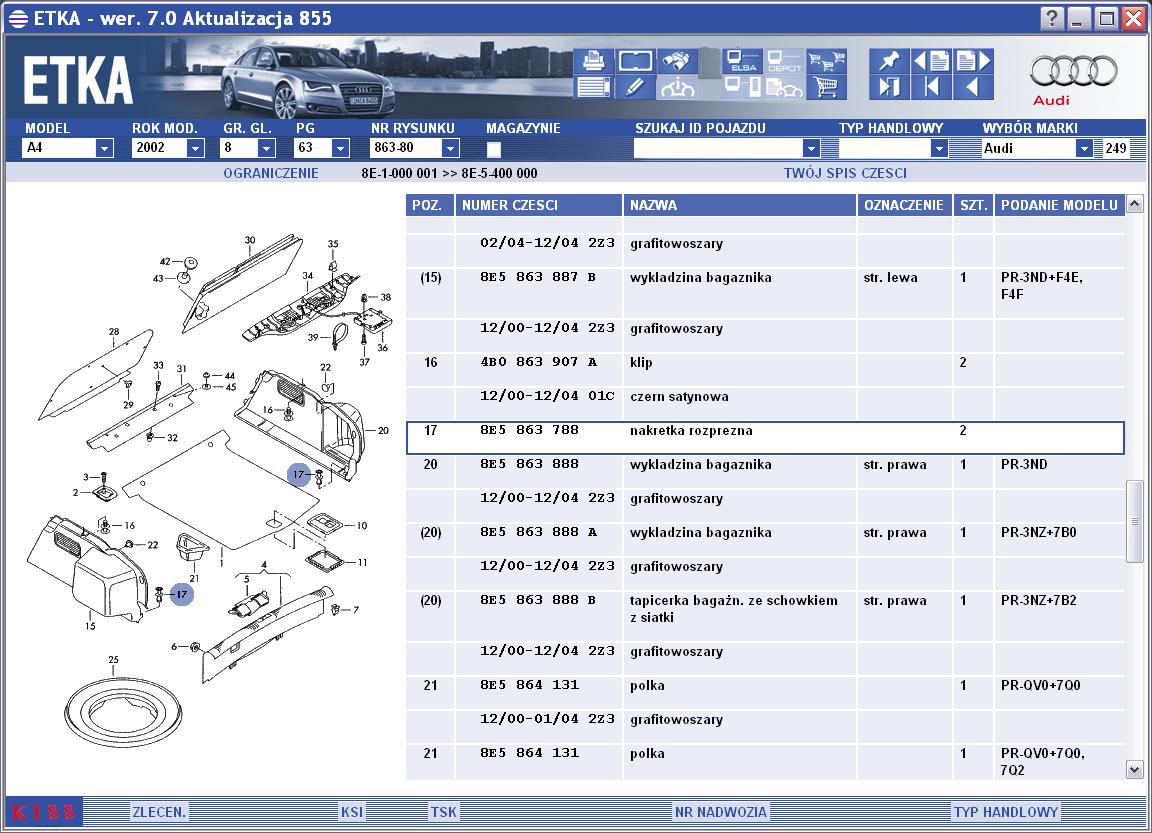
Task: Click TSK in the status bar
Action: click(x=443, y=812)
